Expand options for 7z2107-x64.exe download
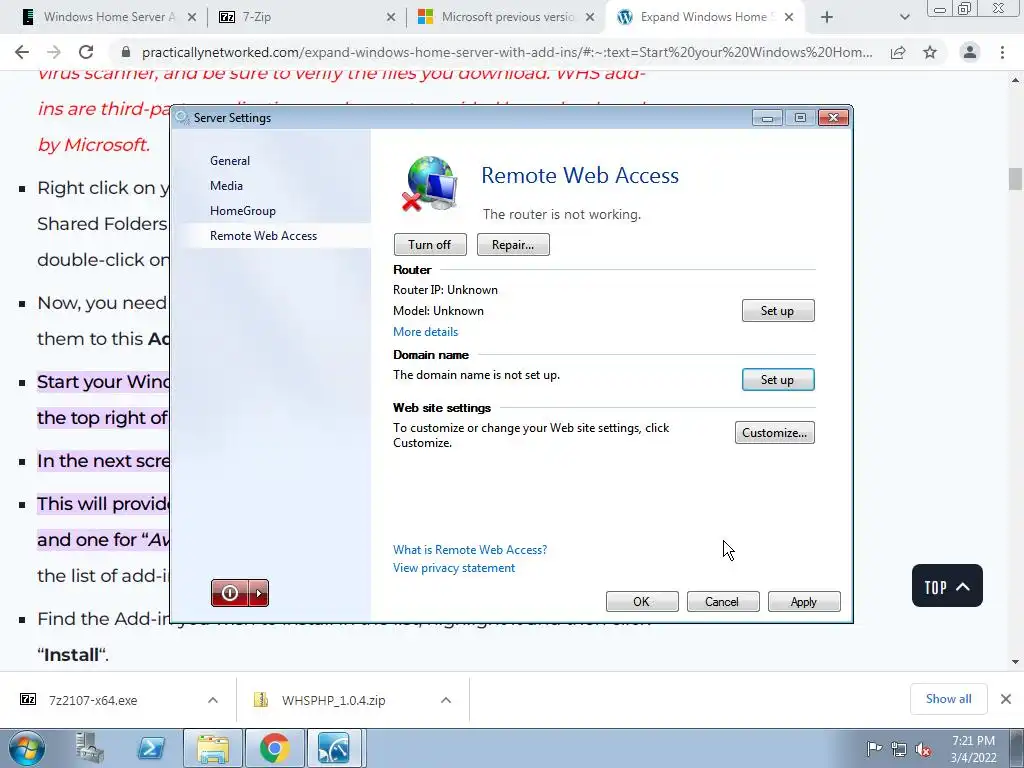This screenshot has width=1024, height=768. pyautogui.click(x=213, y=700)
